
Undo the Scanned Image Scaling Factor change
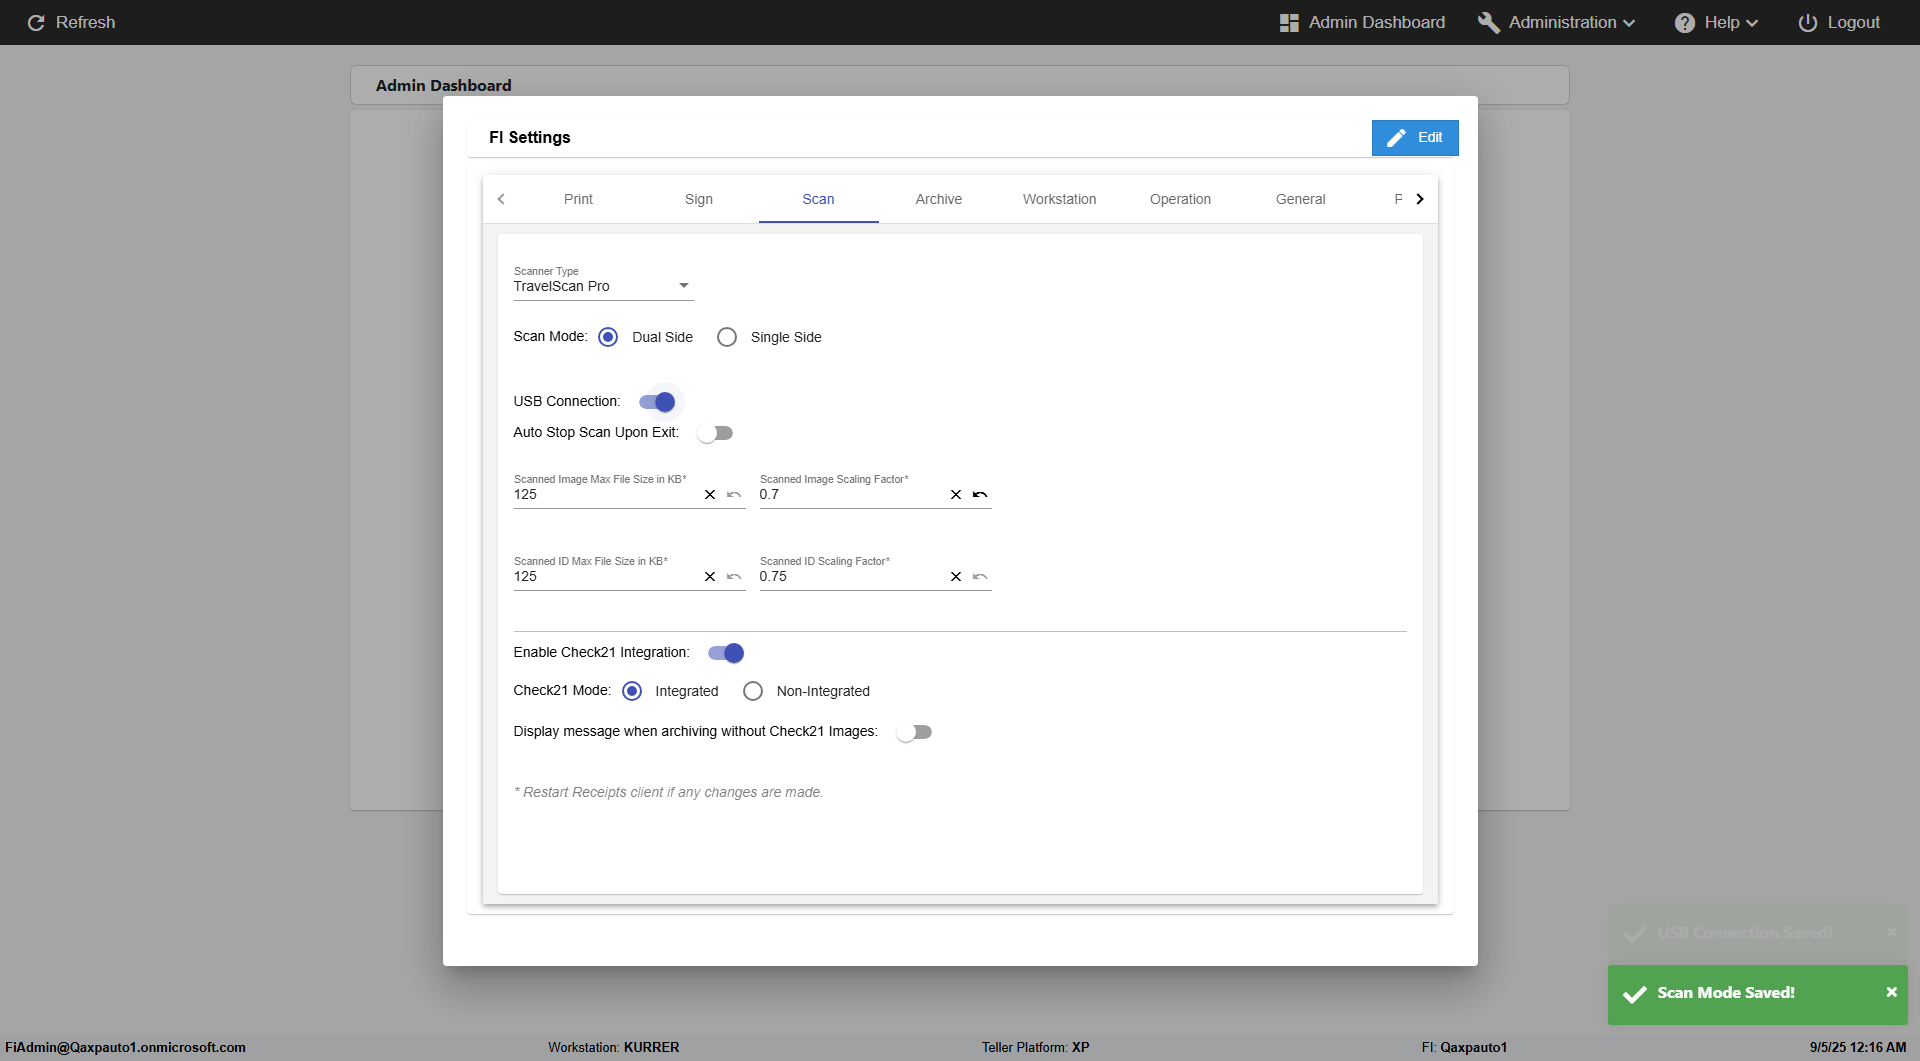pos(980,495)
